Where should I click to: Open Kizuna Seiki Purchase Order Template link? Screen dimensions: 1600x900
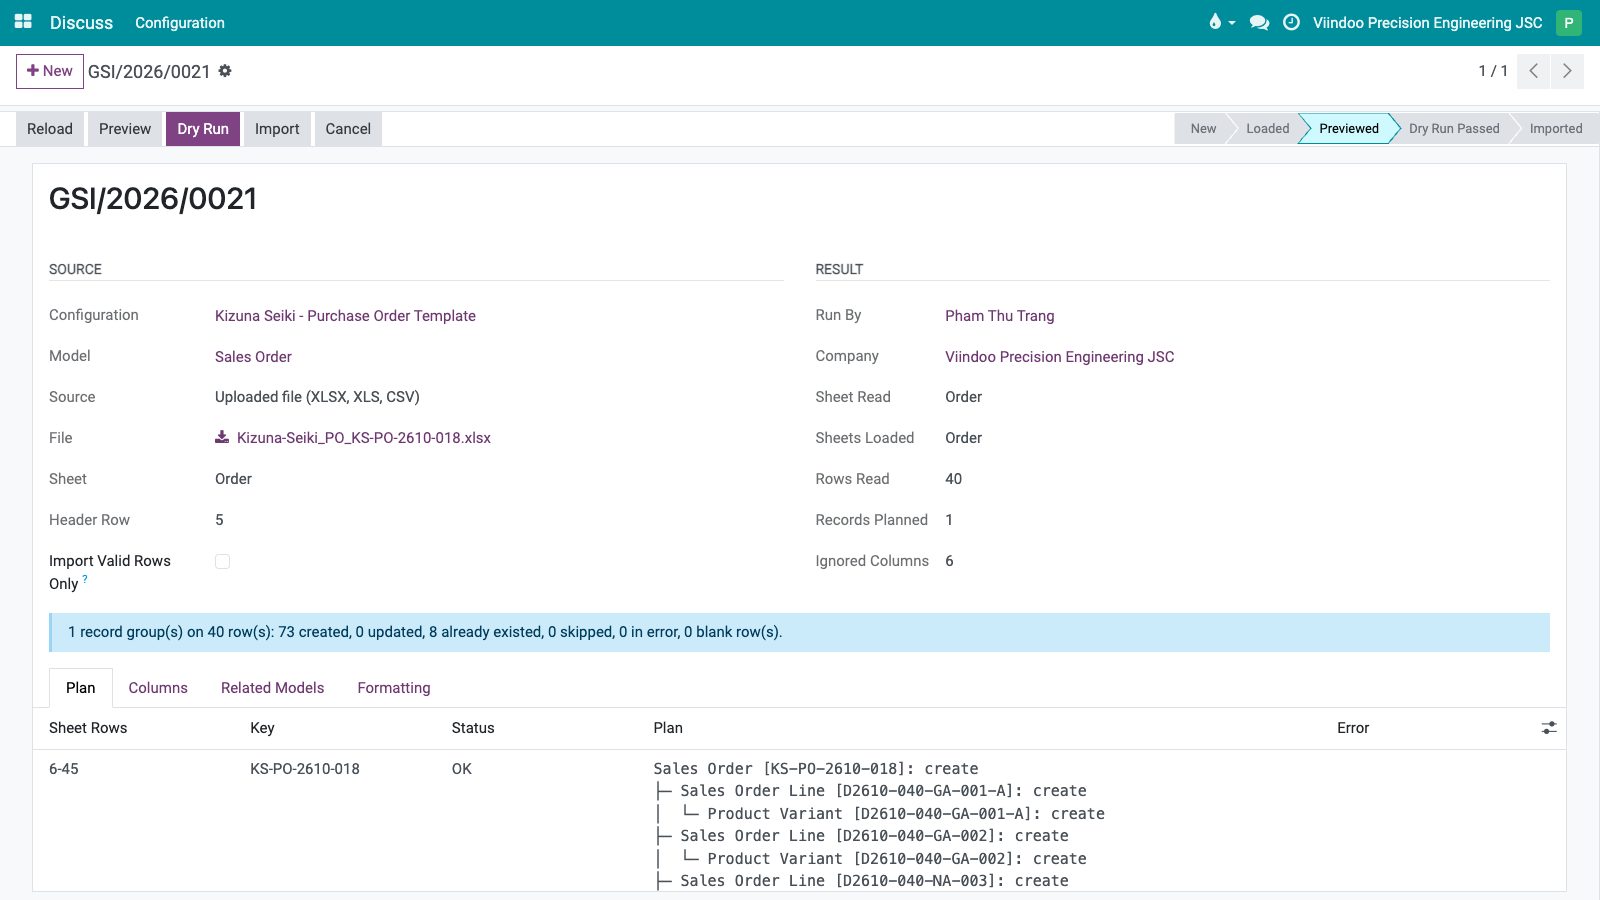click(x=345, y=316)
